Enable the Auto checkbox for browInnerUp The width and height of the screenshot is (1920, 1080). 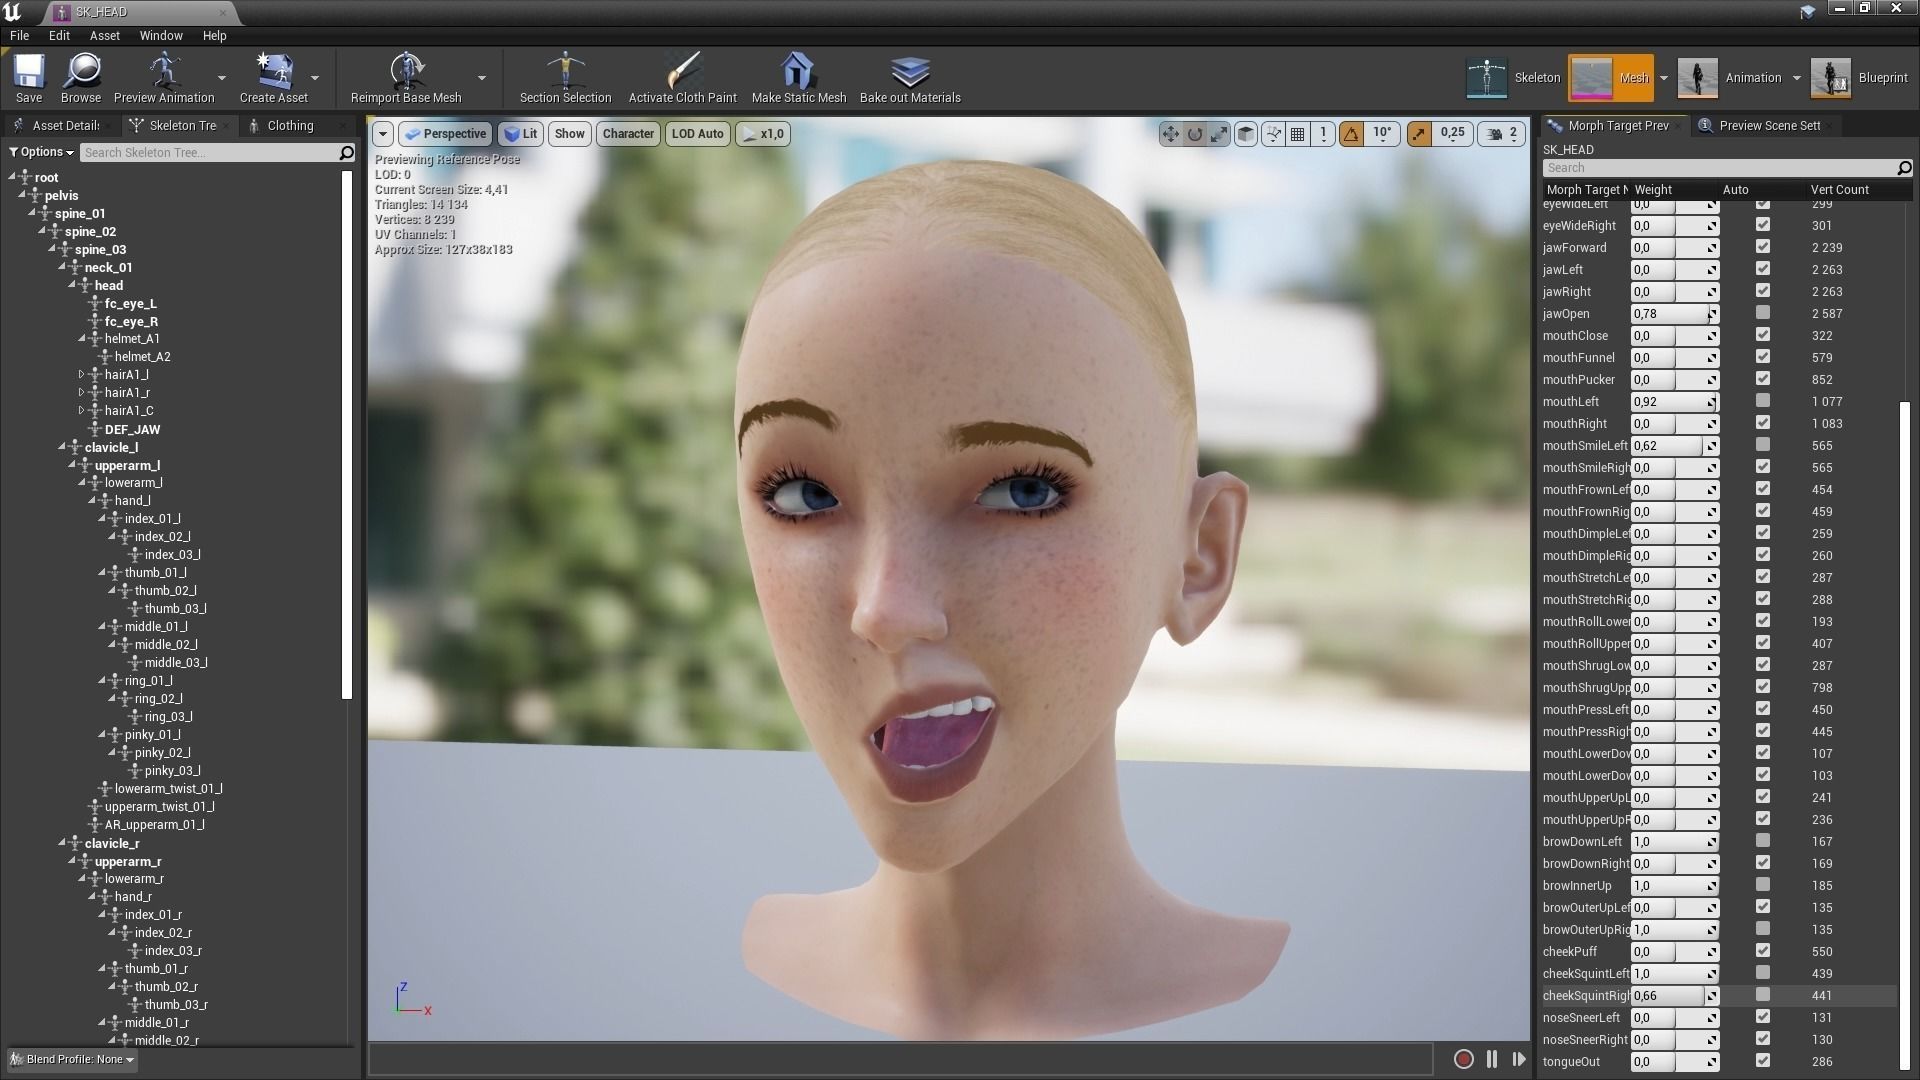click(1762, 885)
